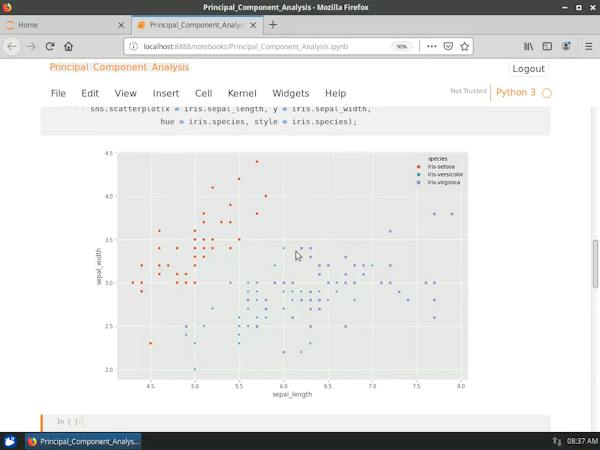
Task: Bookmark this page with star icon
Action: click(465, 47)
